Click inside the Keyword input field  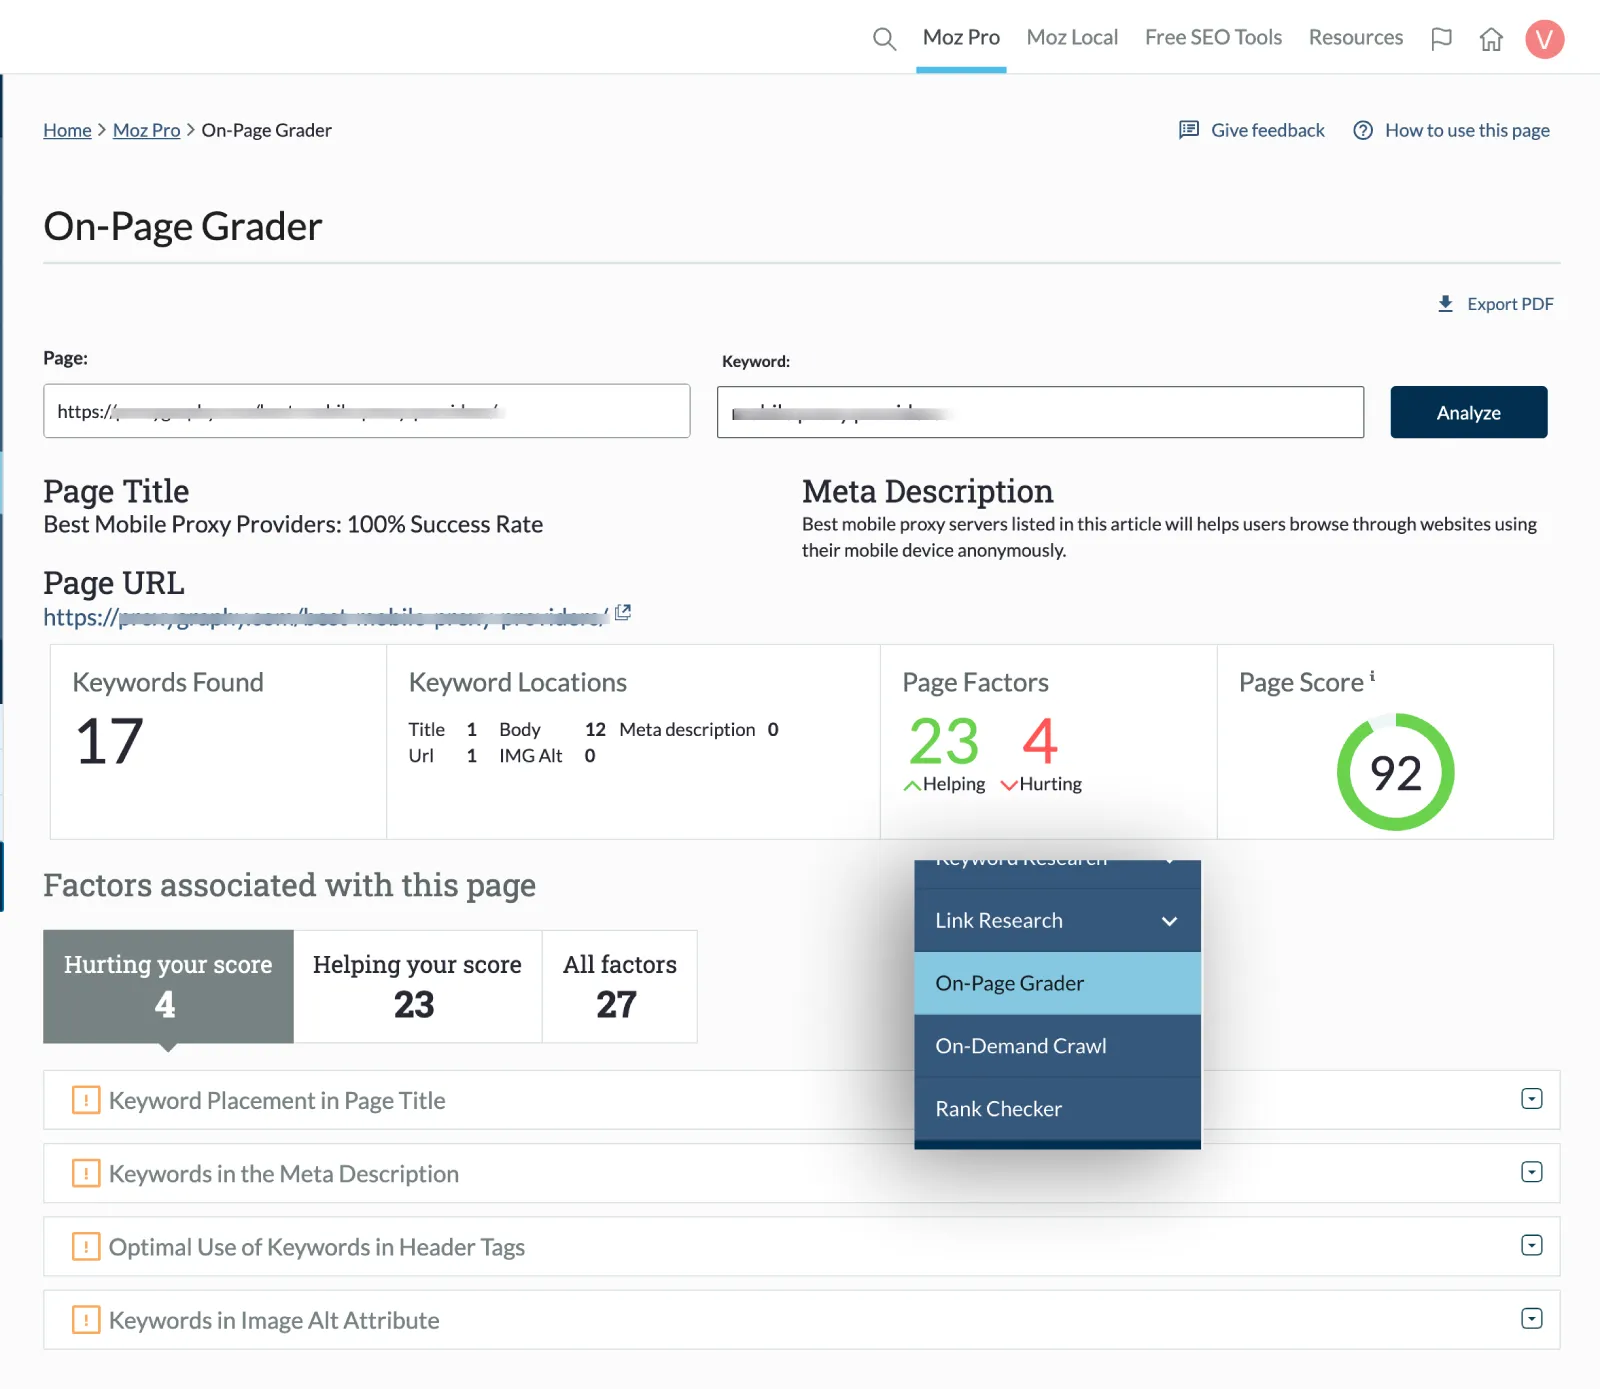[x=1040, y=411]
